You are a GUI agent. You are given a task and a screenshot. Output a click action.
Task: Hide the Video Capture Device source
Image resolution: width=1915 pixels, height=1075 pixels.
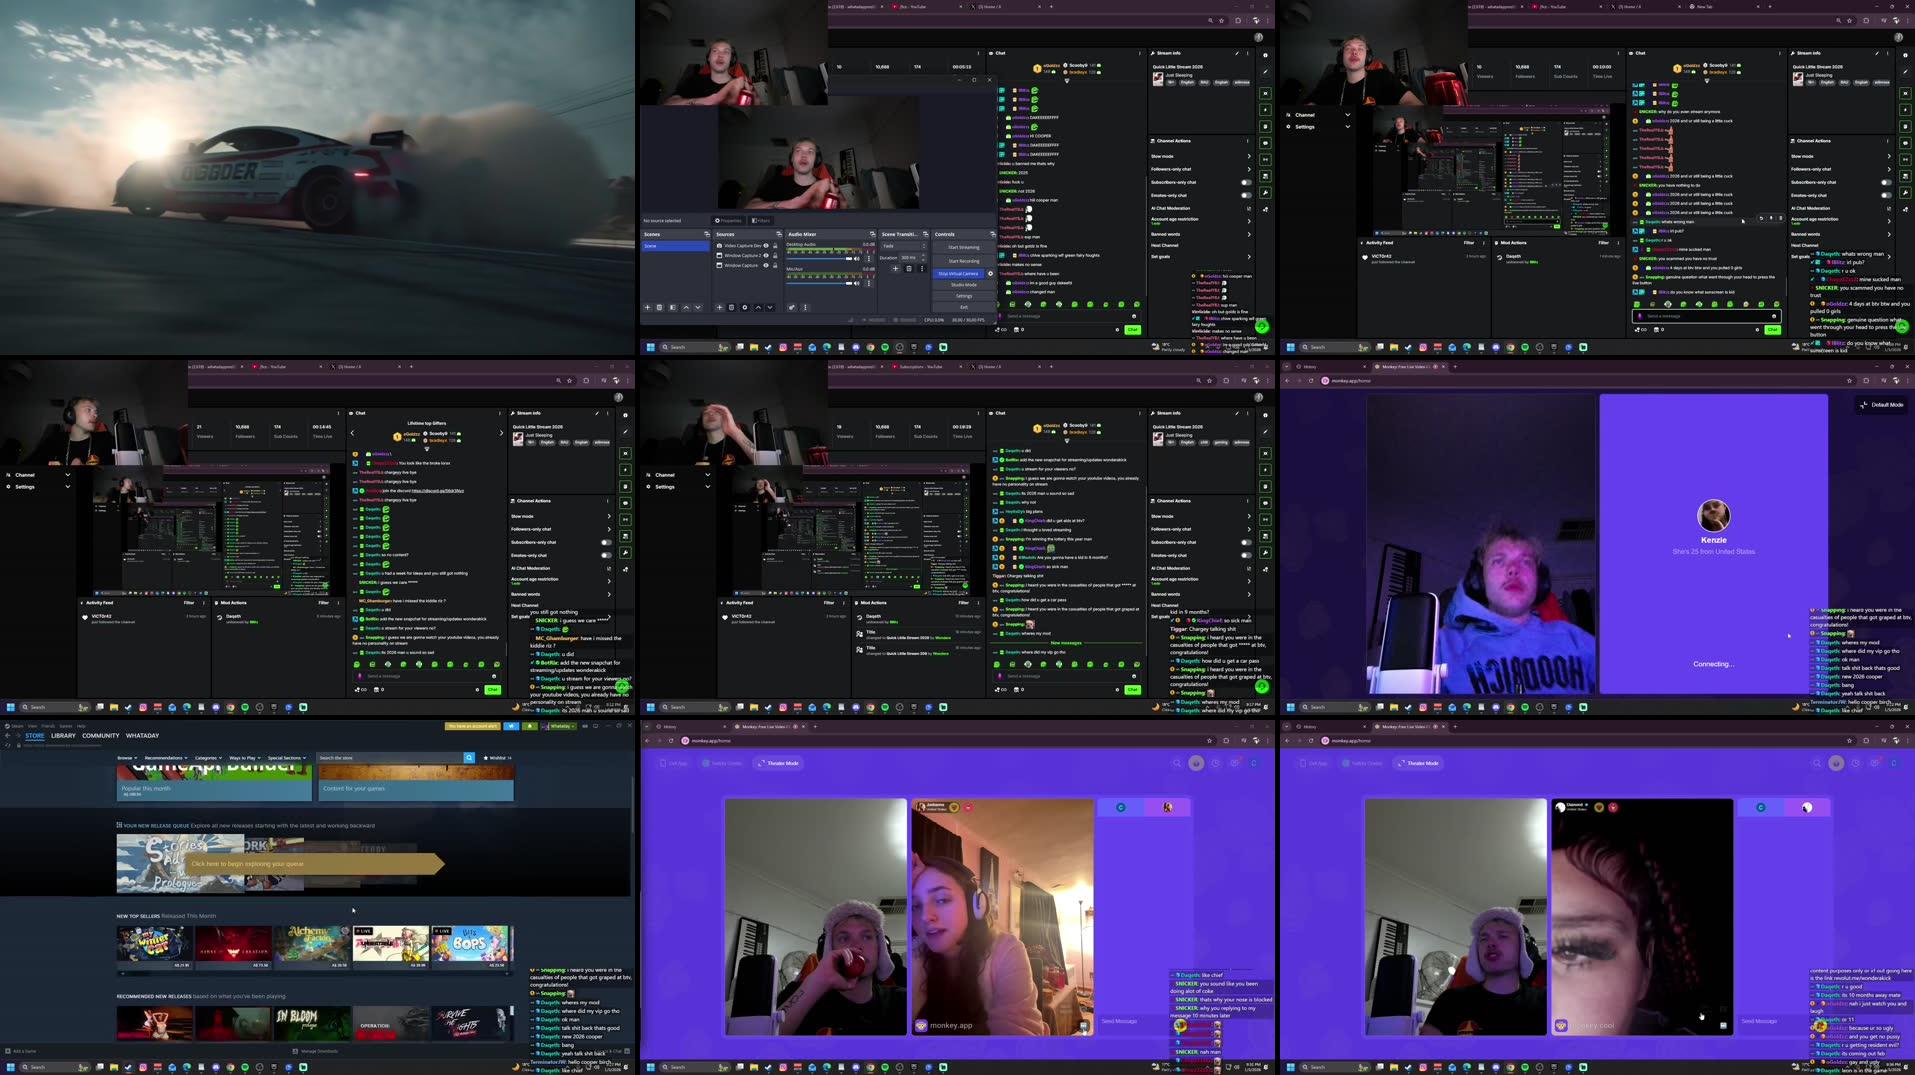[x=766, y=246]
